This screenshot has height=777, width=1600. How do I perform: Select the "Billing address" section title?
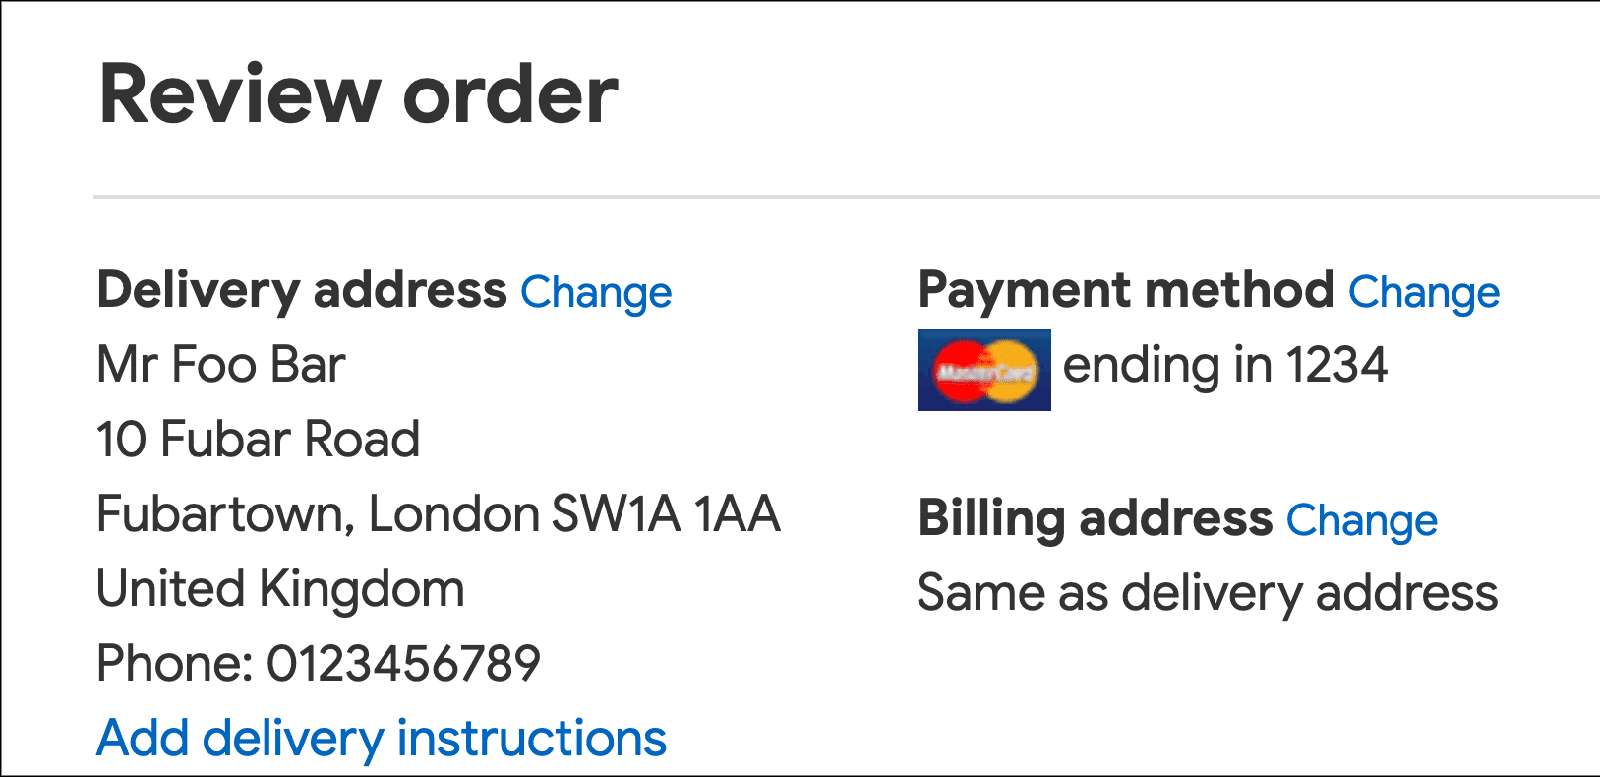point(1093,519)
